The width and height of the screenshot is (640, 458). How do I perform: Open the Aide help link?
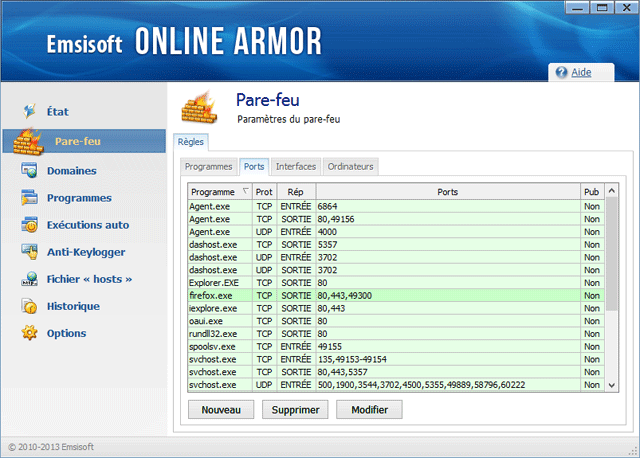[x=581, y=72]
